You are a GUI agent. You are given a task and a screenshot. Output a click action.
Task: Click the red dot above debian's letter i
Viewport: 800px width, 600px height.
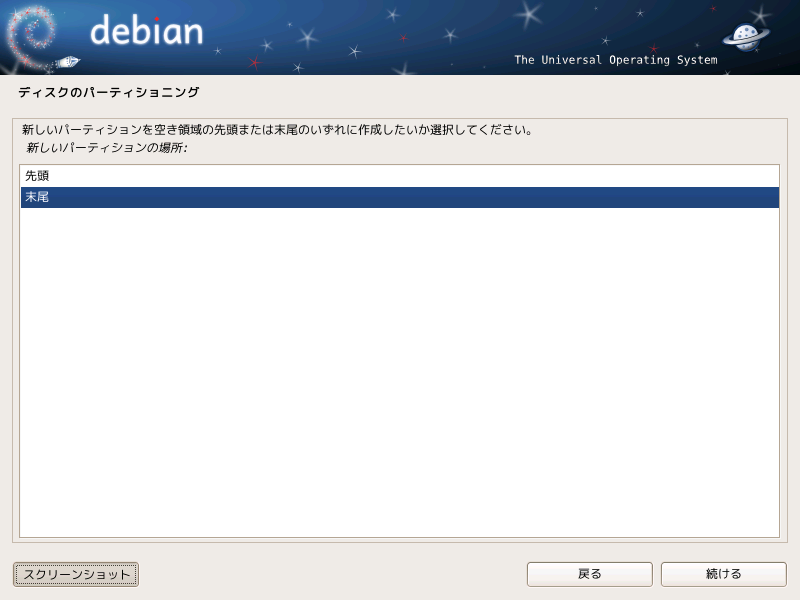tap(157, 19)
